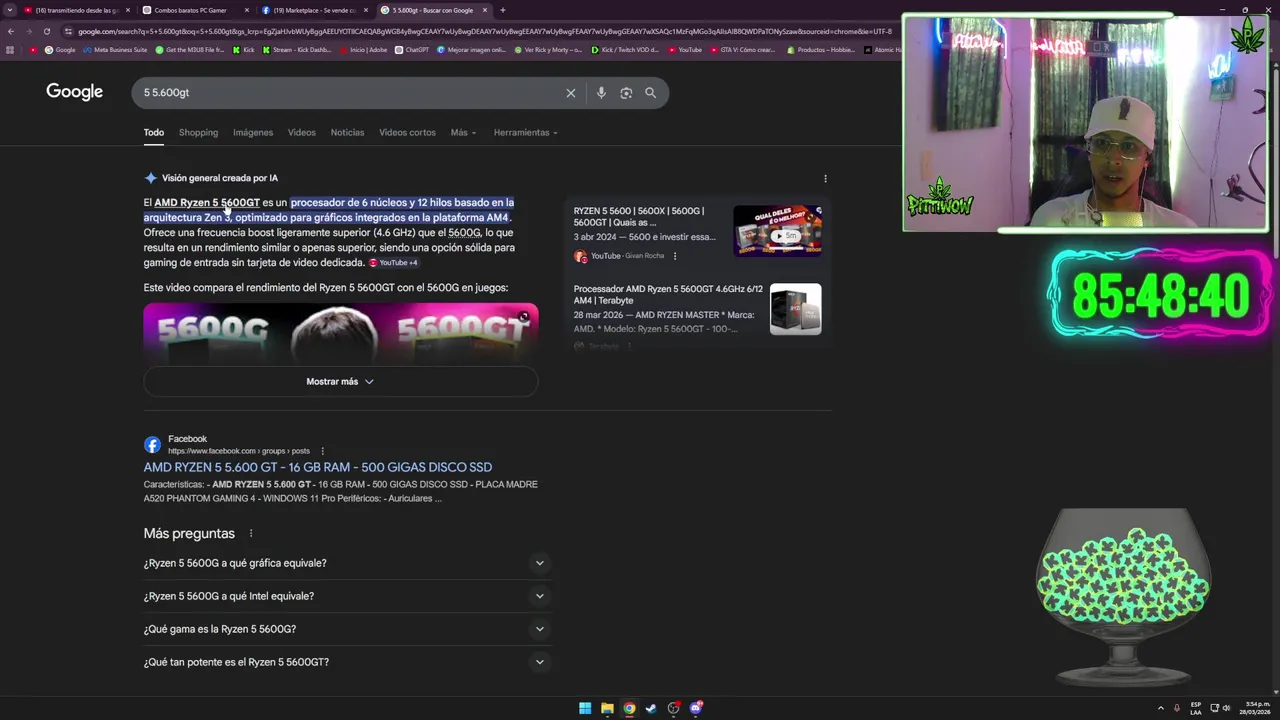Open the clock and date in the taskbar

pos(1256,708)
